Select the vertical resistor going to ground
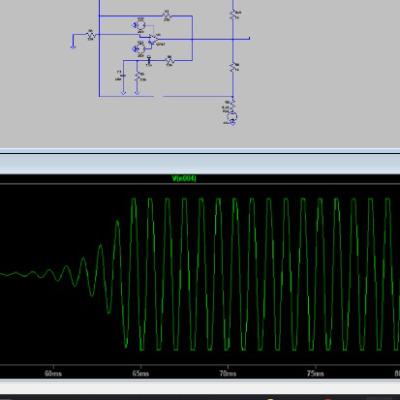The image size is (400, 400). click(x=137, y=77)
